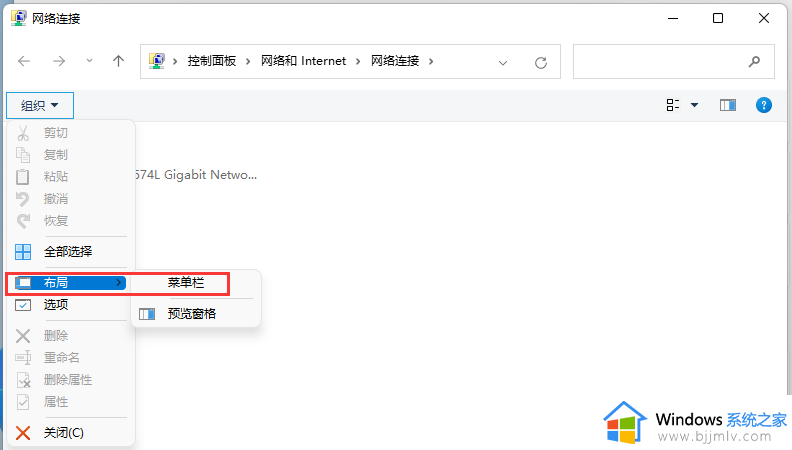Image resolution: width=792 pixels, height=450 pixels.
Task: Click the search magnifier icon
Action: tap(754, 61)
